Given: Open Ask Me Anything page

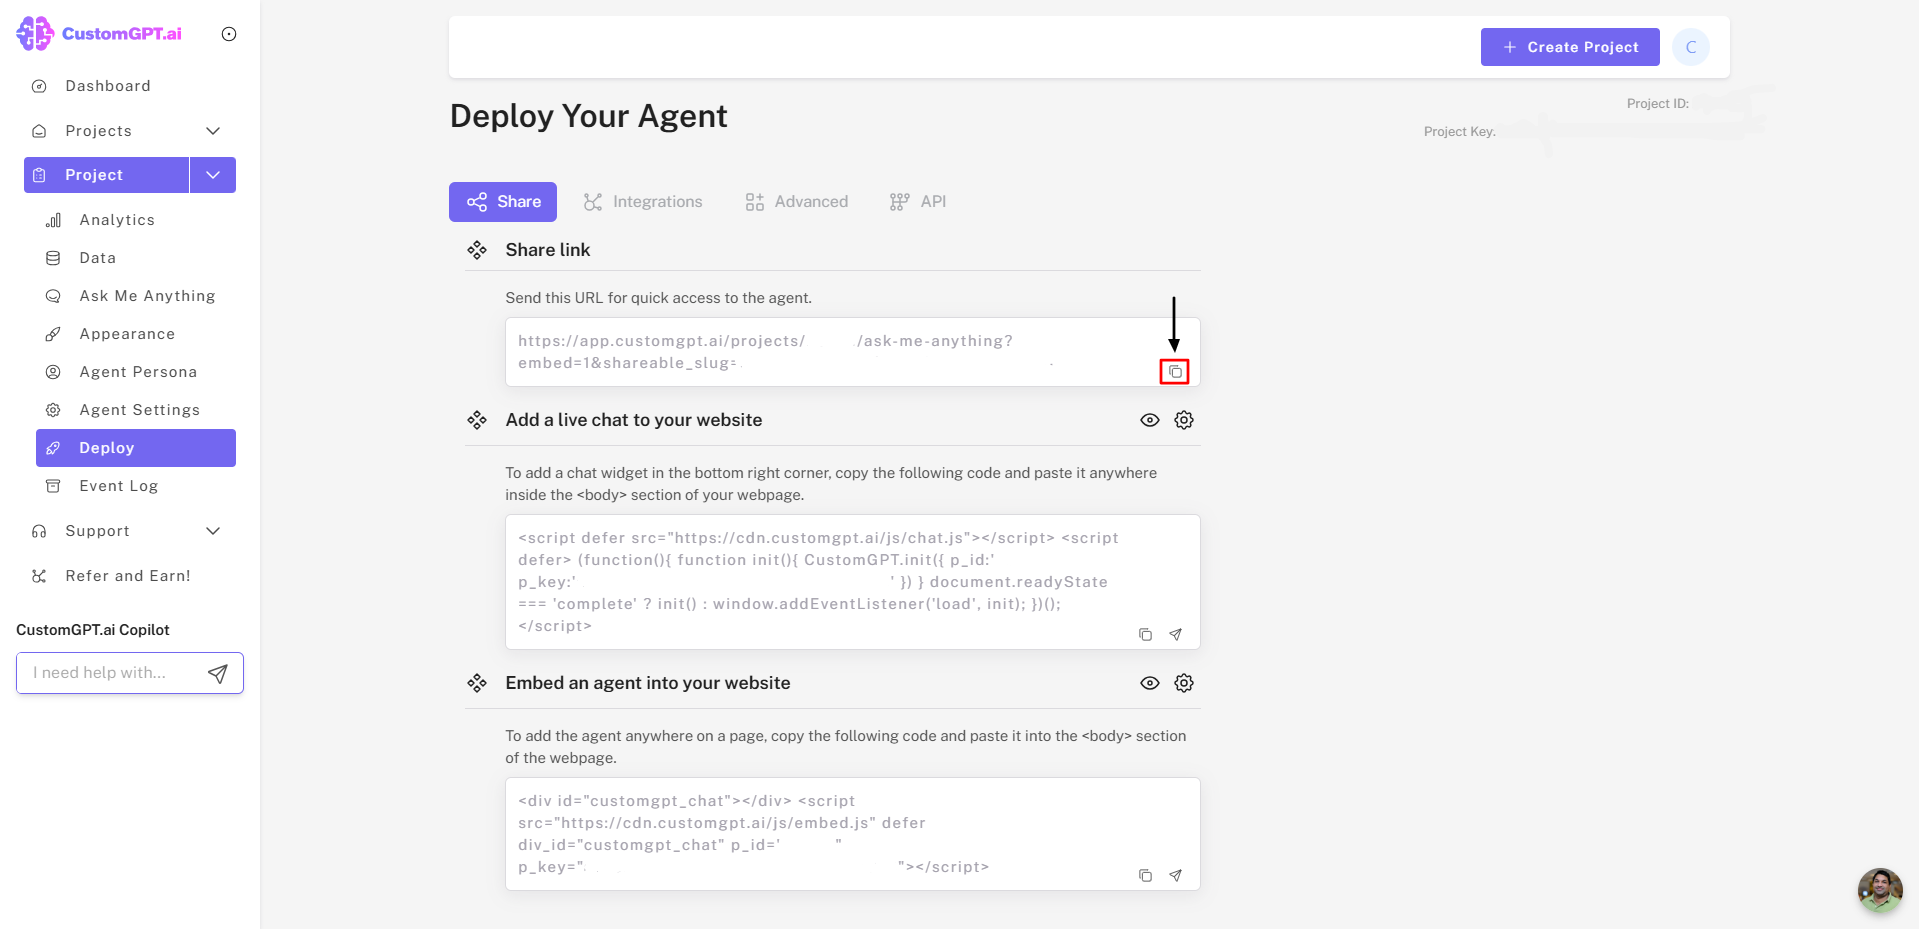Looking at the screenshot, I should tap(147, 296).
